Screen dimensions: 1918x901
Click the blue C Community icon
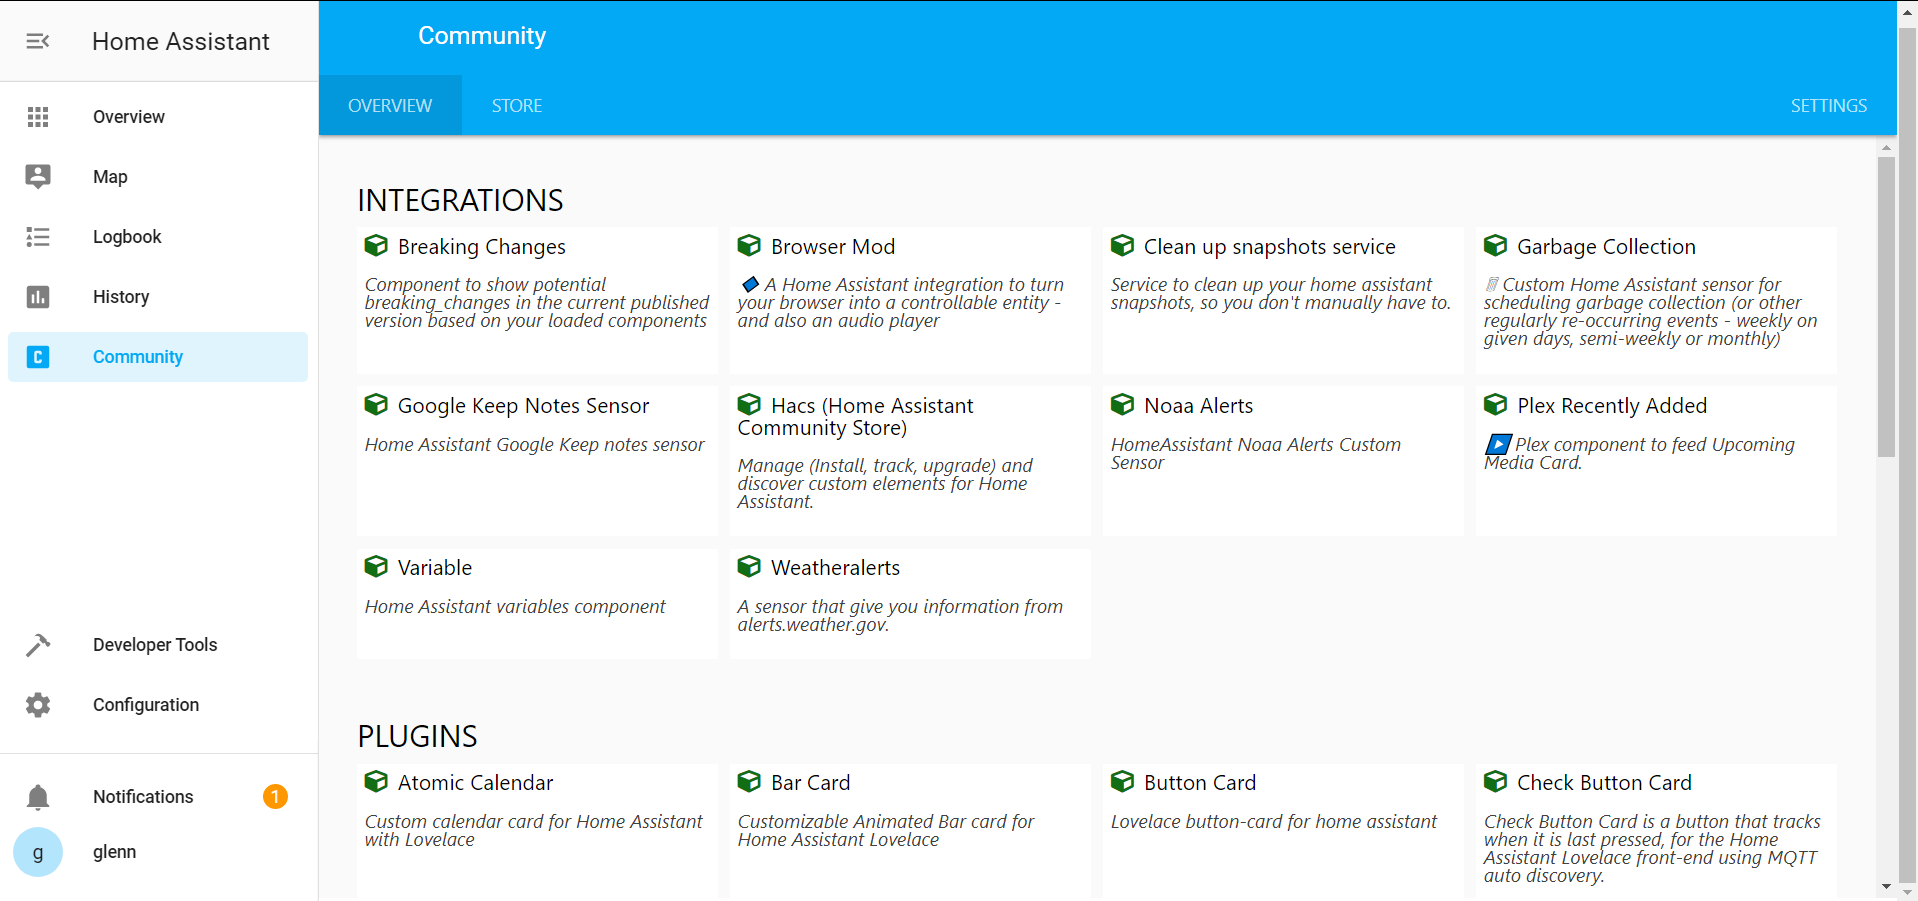click(x=38, y=357)
